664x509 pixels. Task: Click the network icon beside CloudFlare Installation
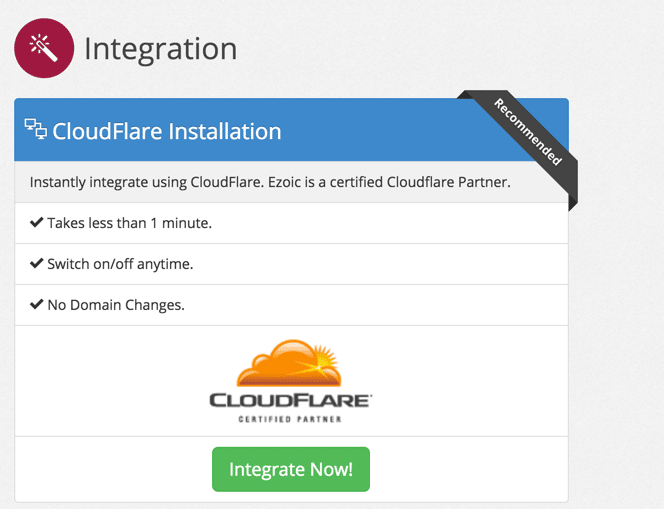tap(35, 129)
